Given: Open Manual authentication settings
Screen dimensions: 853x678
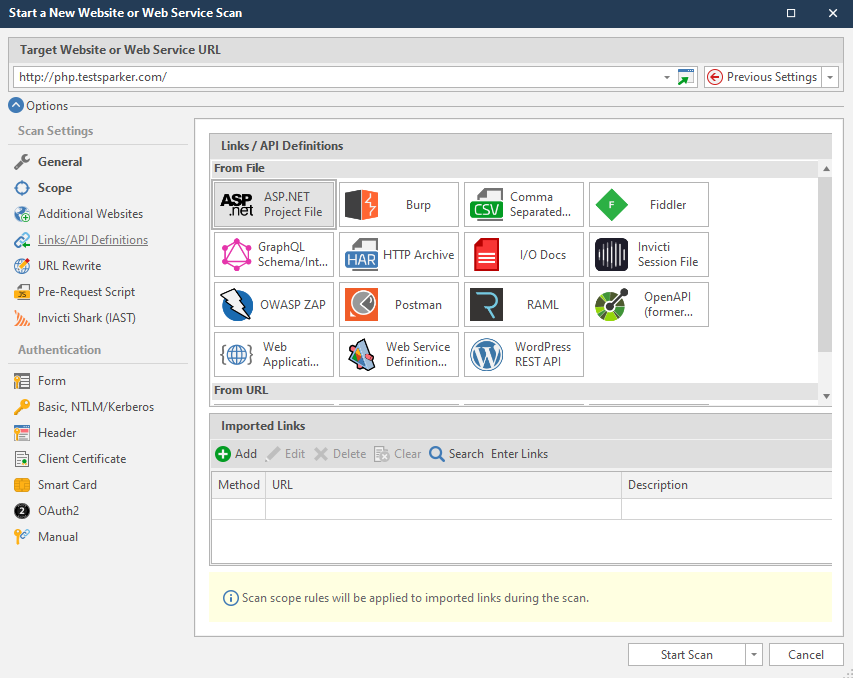Looking at the screenshot, I should pyautogui.click(x=58, y=537).
